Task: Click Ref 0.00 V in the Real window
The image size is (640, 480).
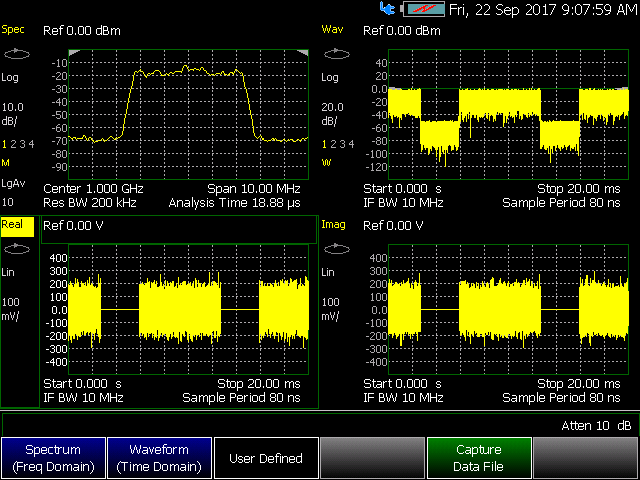Action: (73, 226)
